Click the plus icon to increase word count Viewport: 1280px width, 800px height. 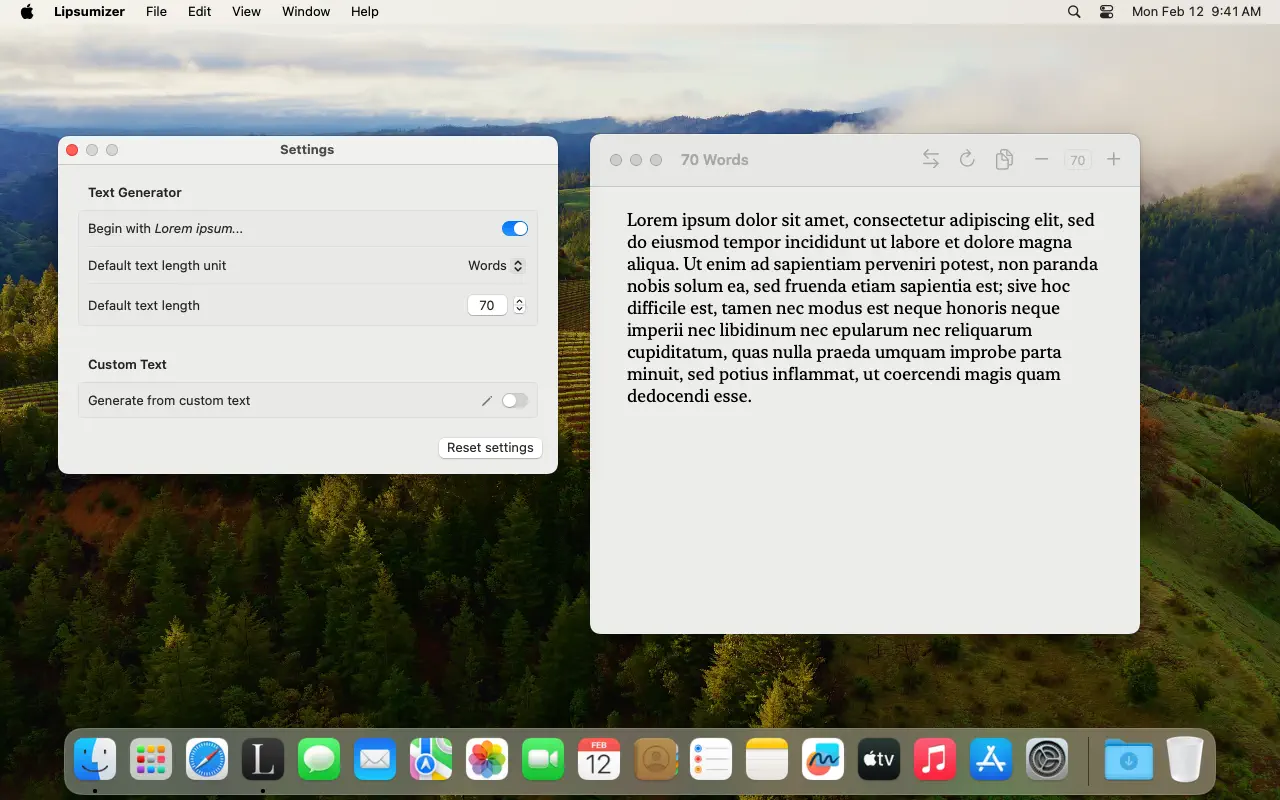(1113, 159)
